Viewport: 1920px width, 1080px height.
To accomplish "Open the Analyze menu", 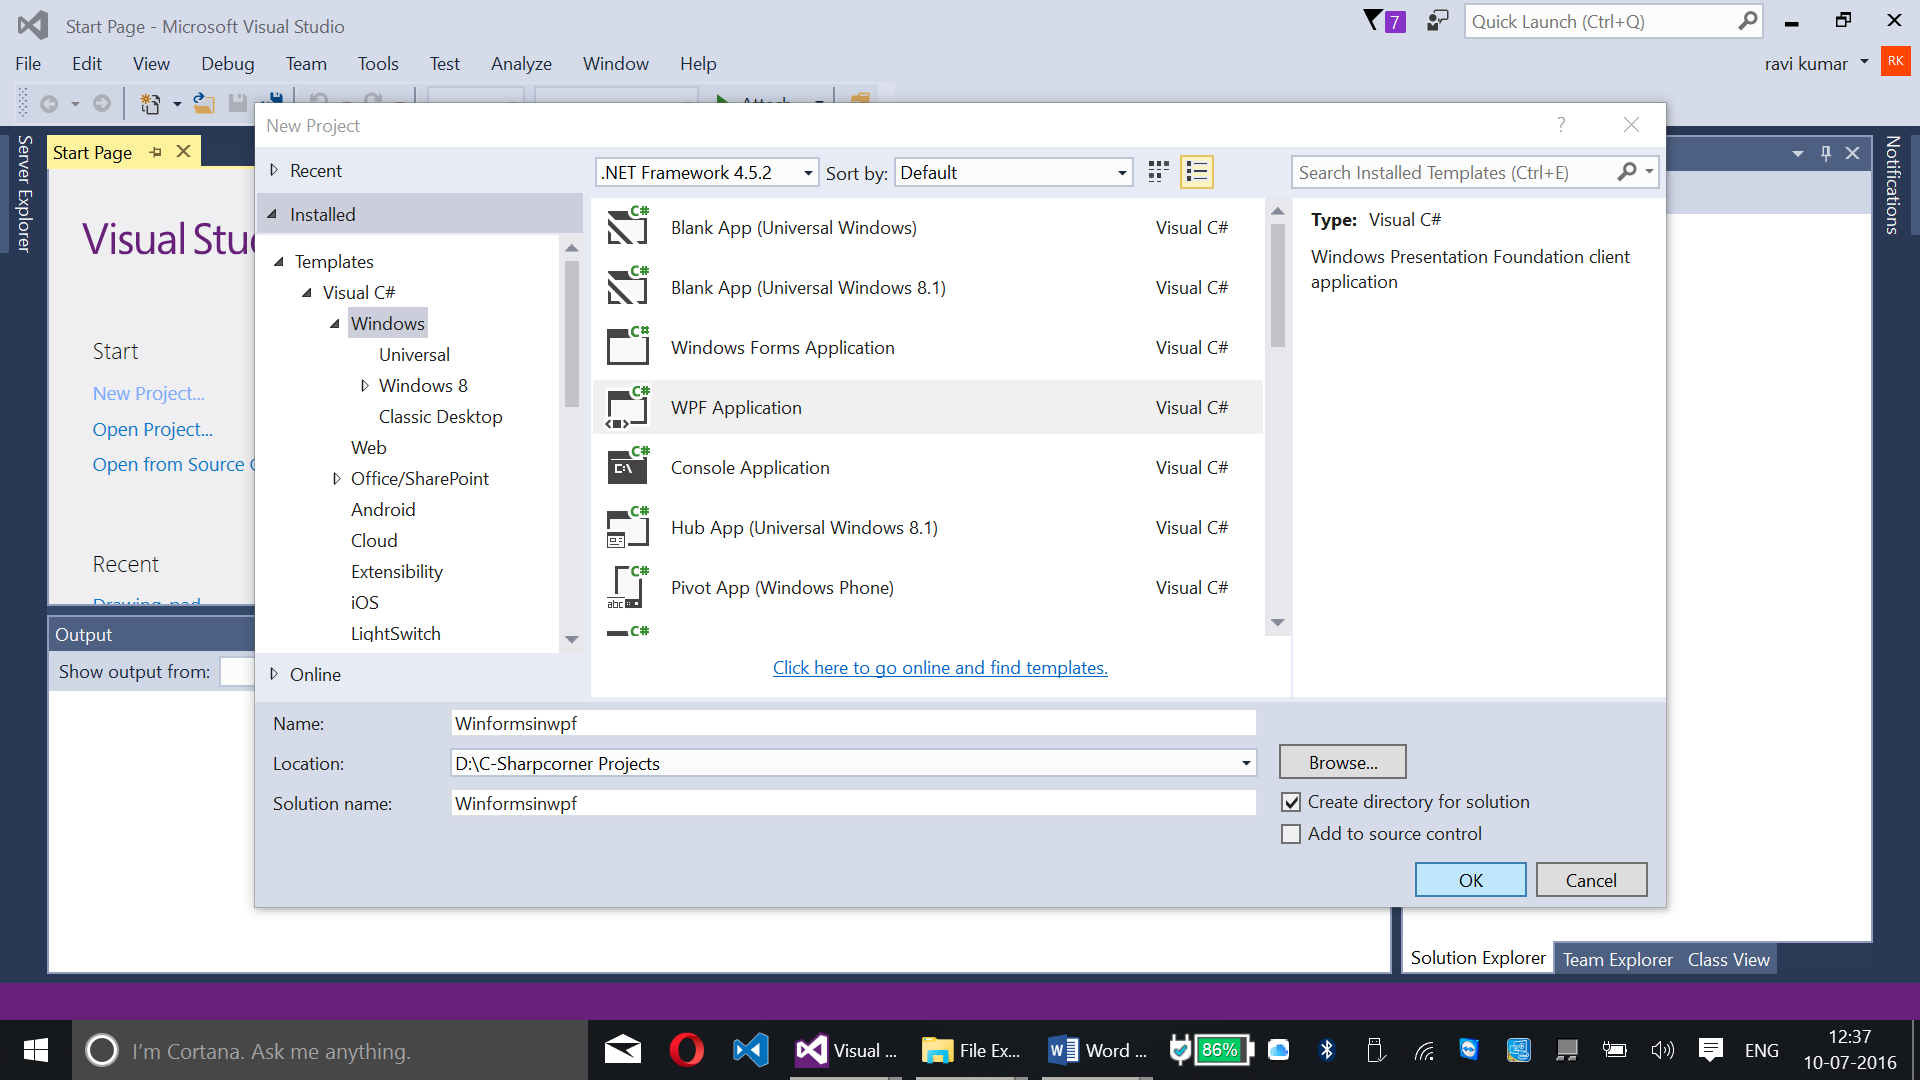I will tap(521, 63).
